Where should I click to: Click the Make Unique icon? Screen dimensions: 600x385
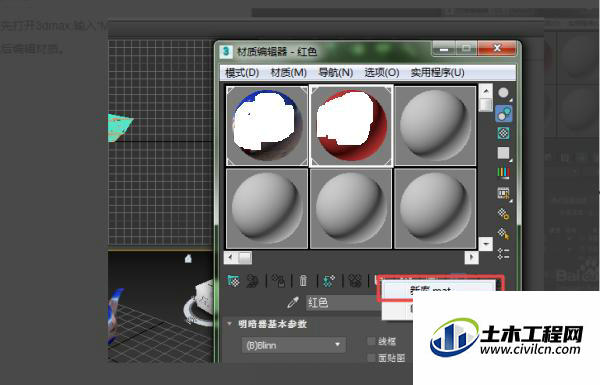(x=355, y=281)
